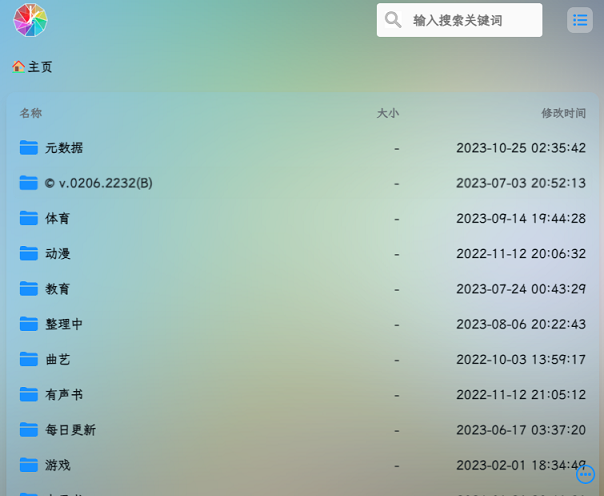Focus the 输入搜索关键词 search field

pyautogui.click(x=470, y=20)
